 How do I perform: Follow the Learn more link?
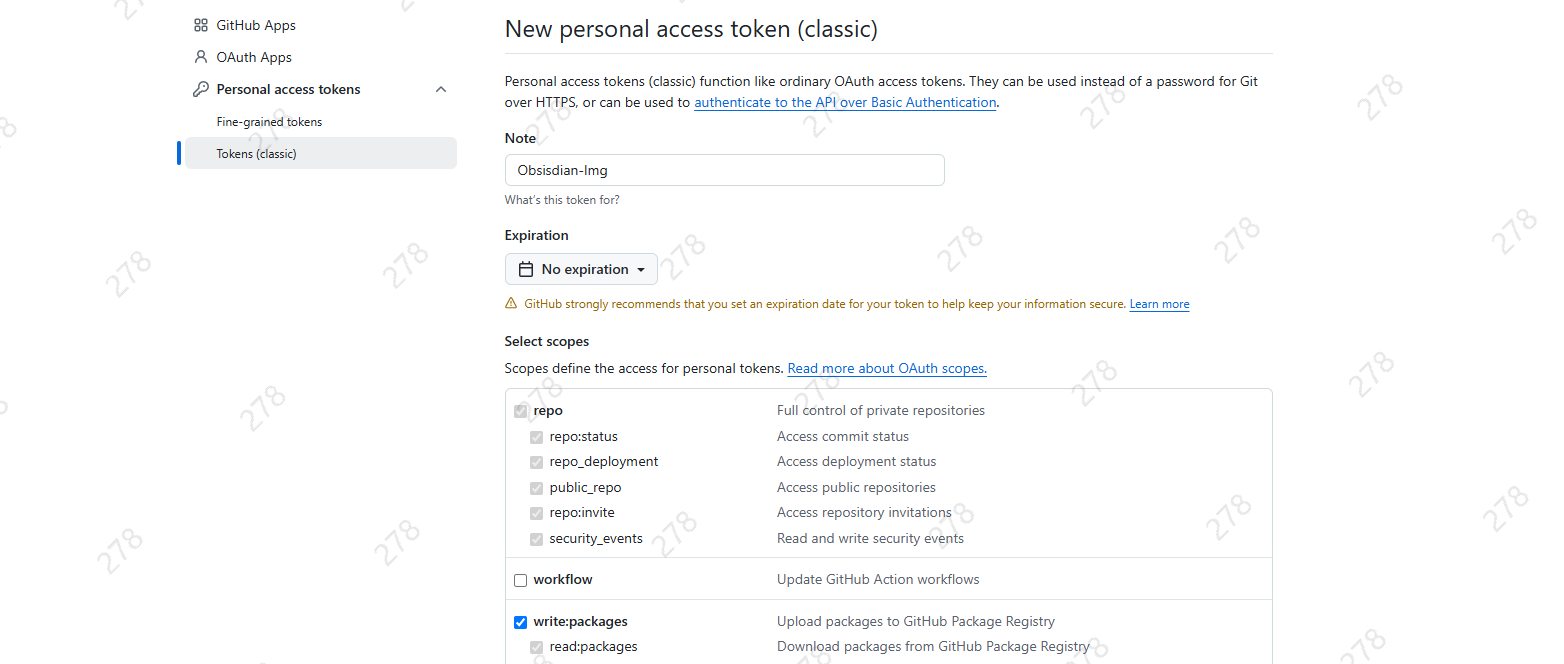1159,304
